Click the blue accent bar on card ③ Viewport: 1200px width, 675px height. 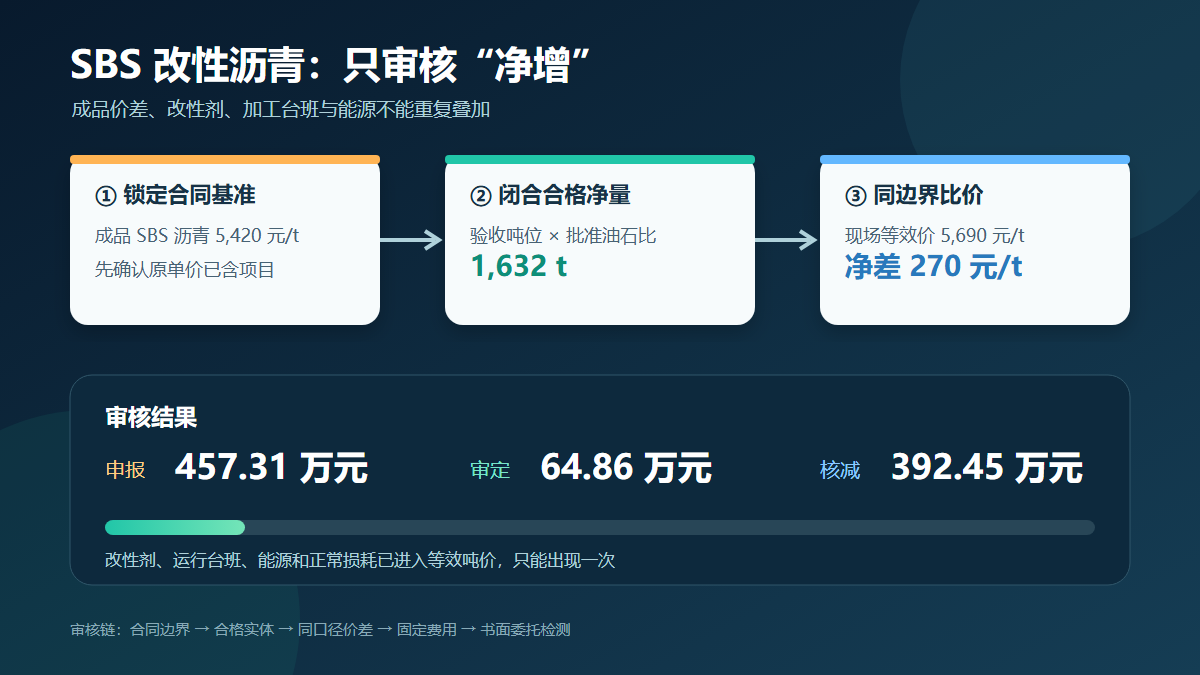click(x=975, y=159)
